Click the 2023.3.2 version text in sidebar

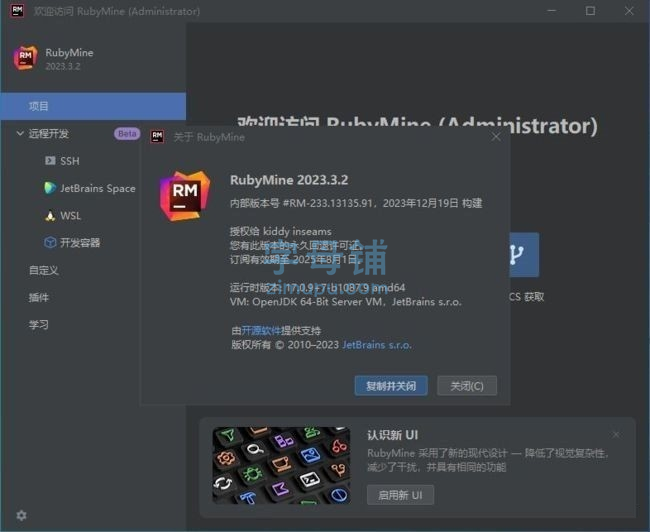coord(63,66)
